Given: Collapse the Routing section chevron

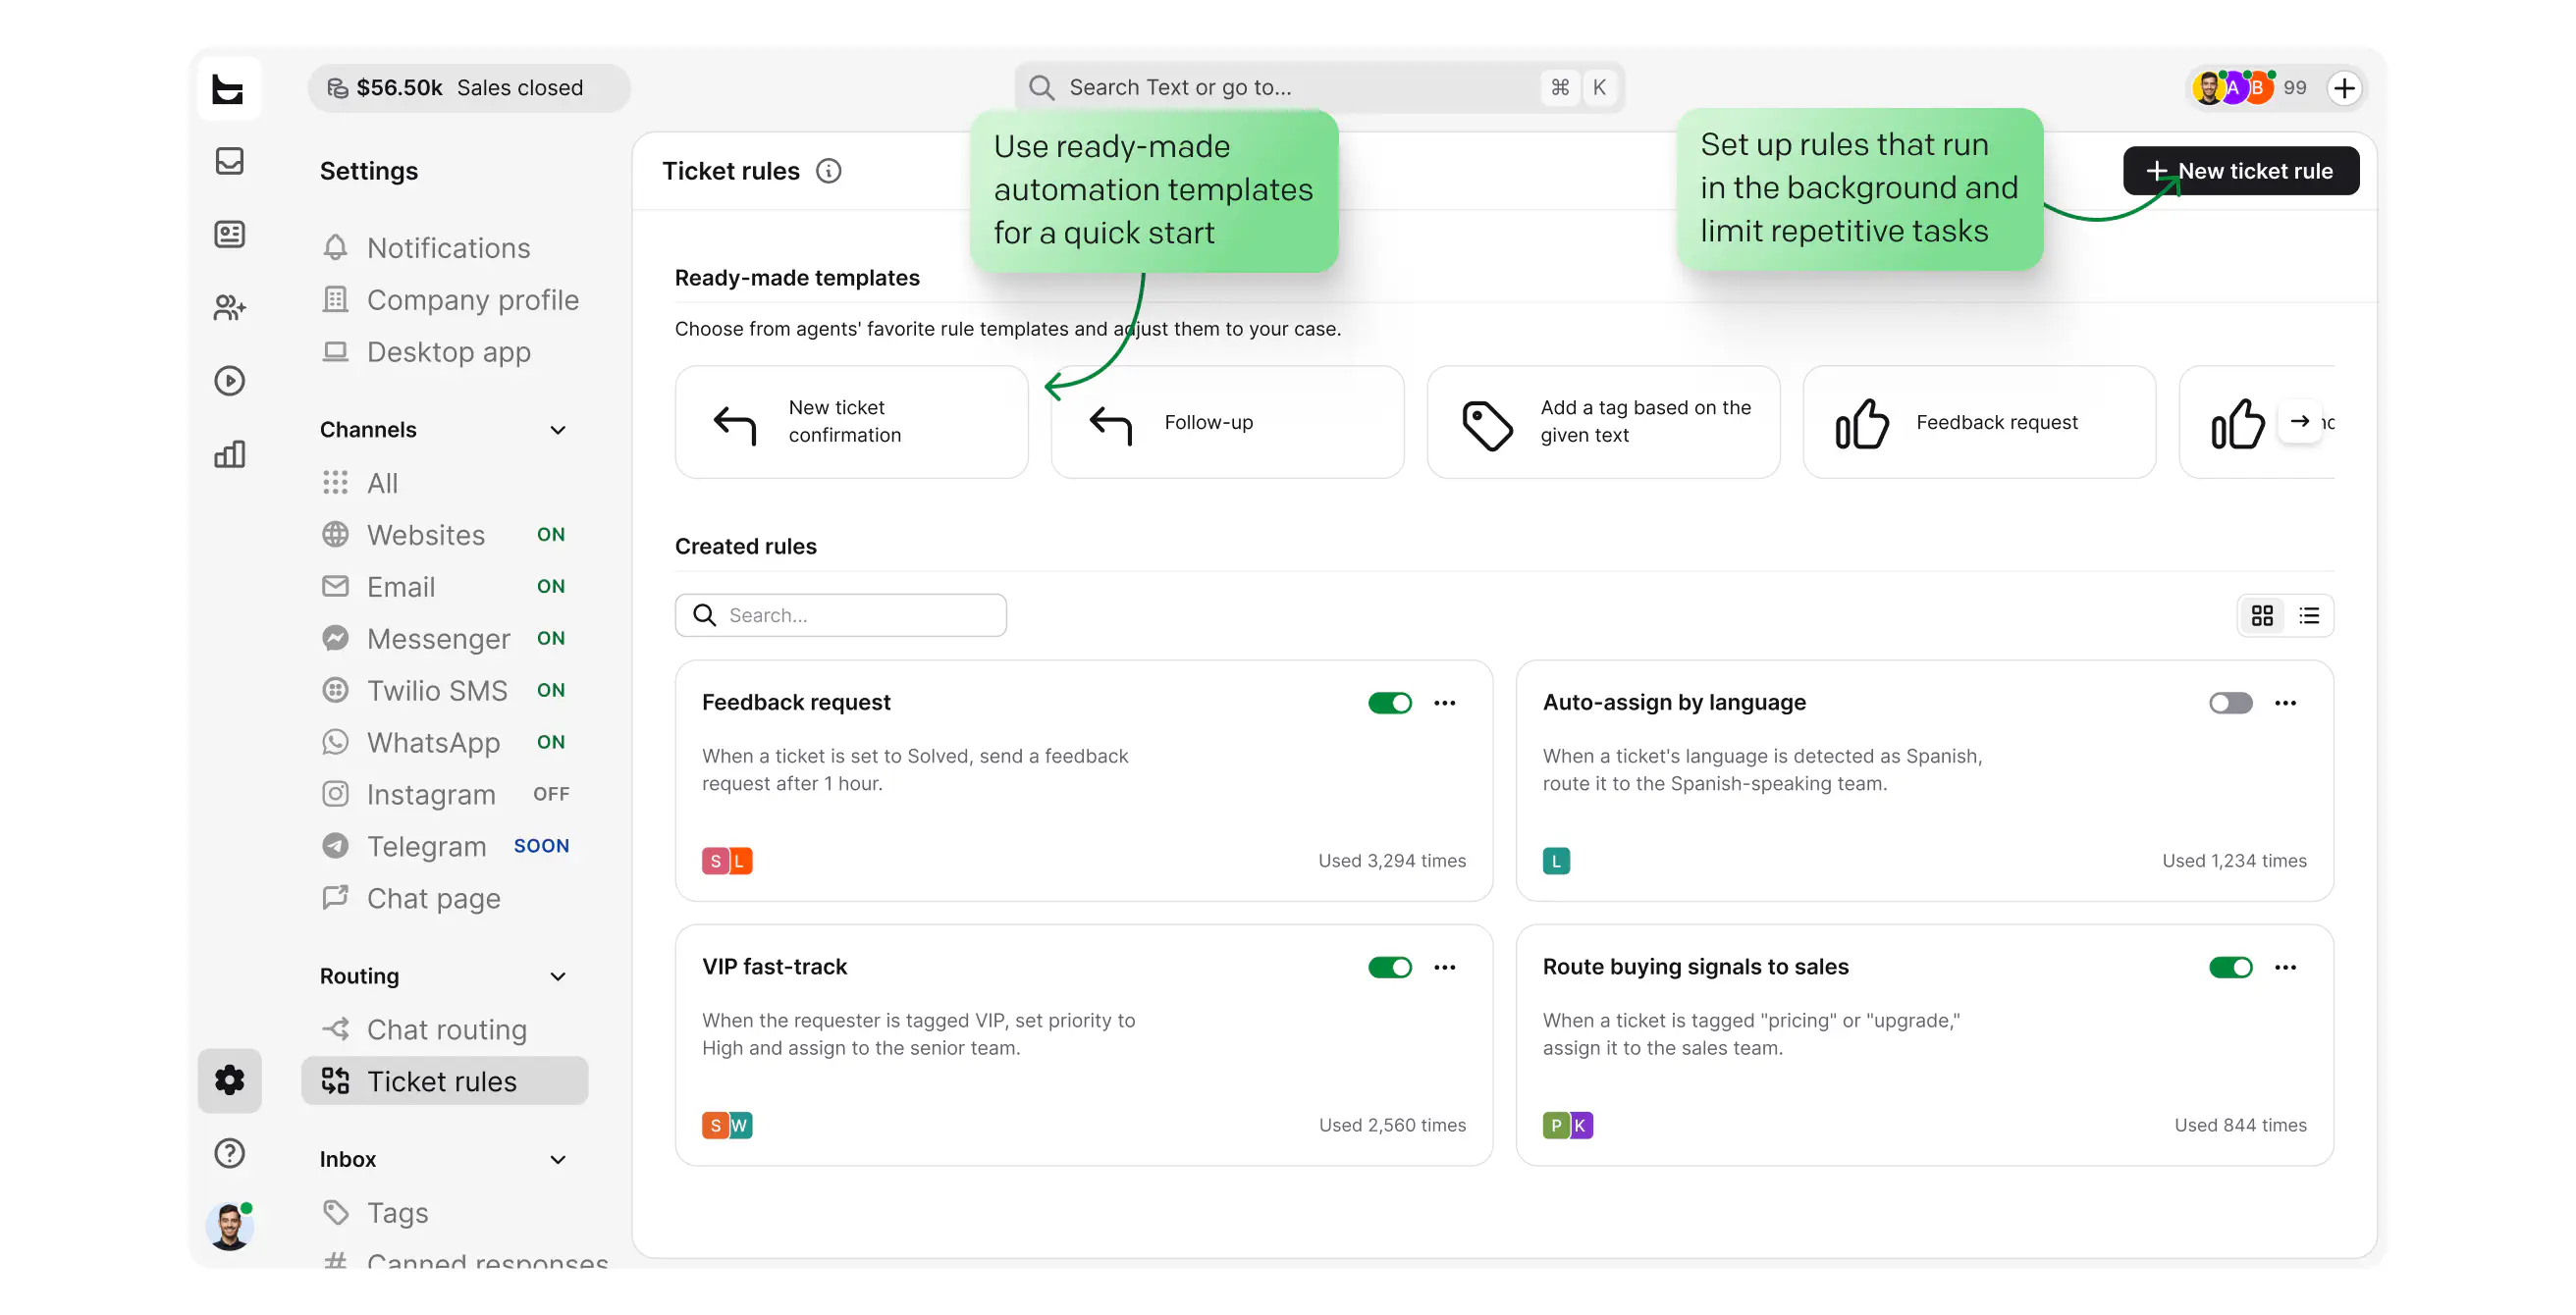Looking at the screenshot, I should tap(558, 977).
